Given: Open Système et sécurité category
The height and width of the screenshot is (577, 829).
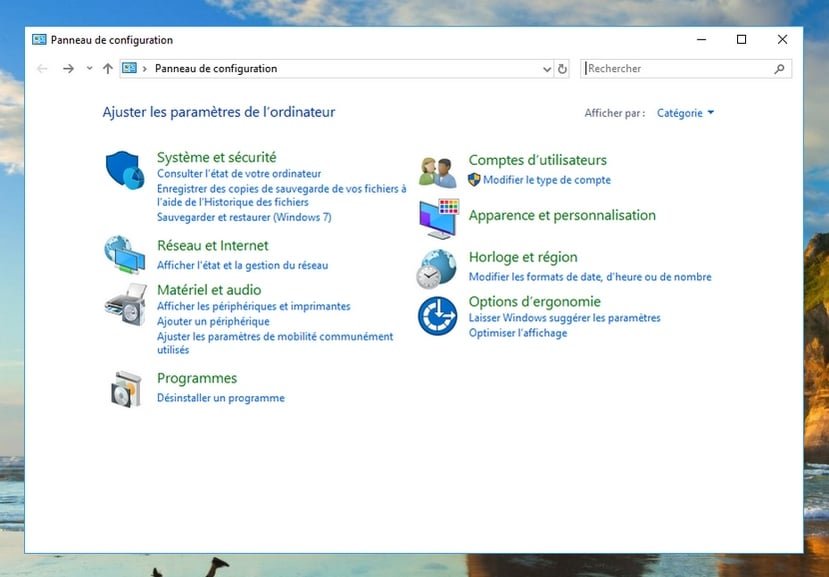Looking at the screenshot, I should pyautogui.click(x=217, y=157).
